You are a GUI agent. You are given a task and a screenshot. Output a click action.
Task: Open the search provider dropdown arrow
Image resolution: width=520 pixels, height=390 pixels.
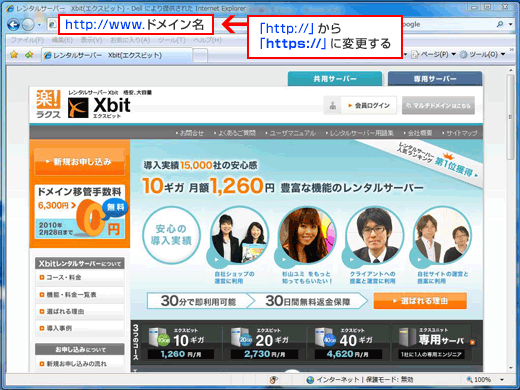[x=510, y=24]
